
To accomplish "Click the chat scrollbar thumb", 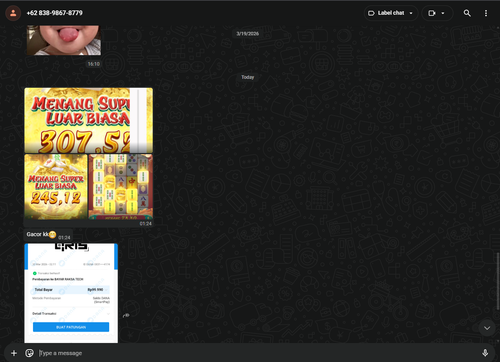I will [498, 282].
